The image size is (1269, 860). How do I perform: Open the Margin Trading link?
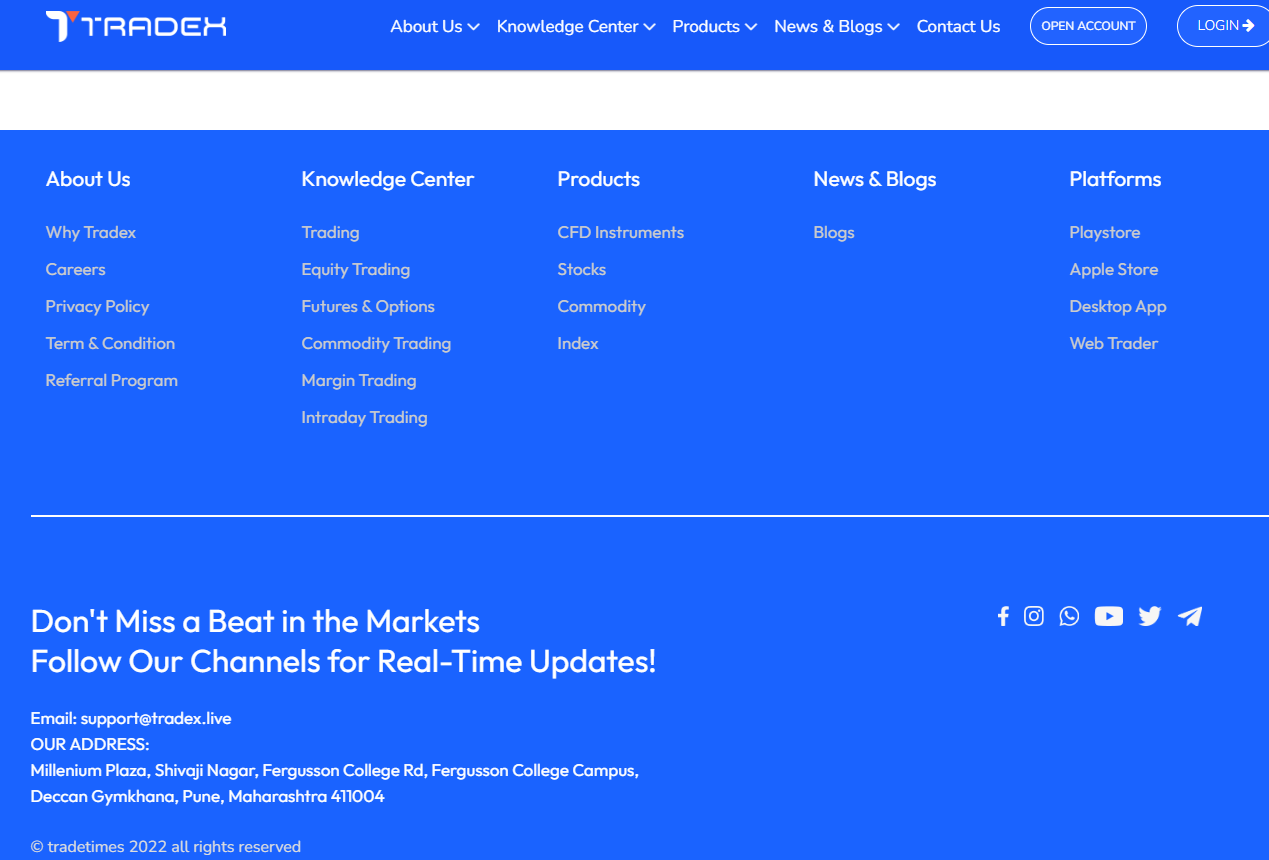359,380
